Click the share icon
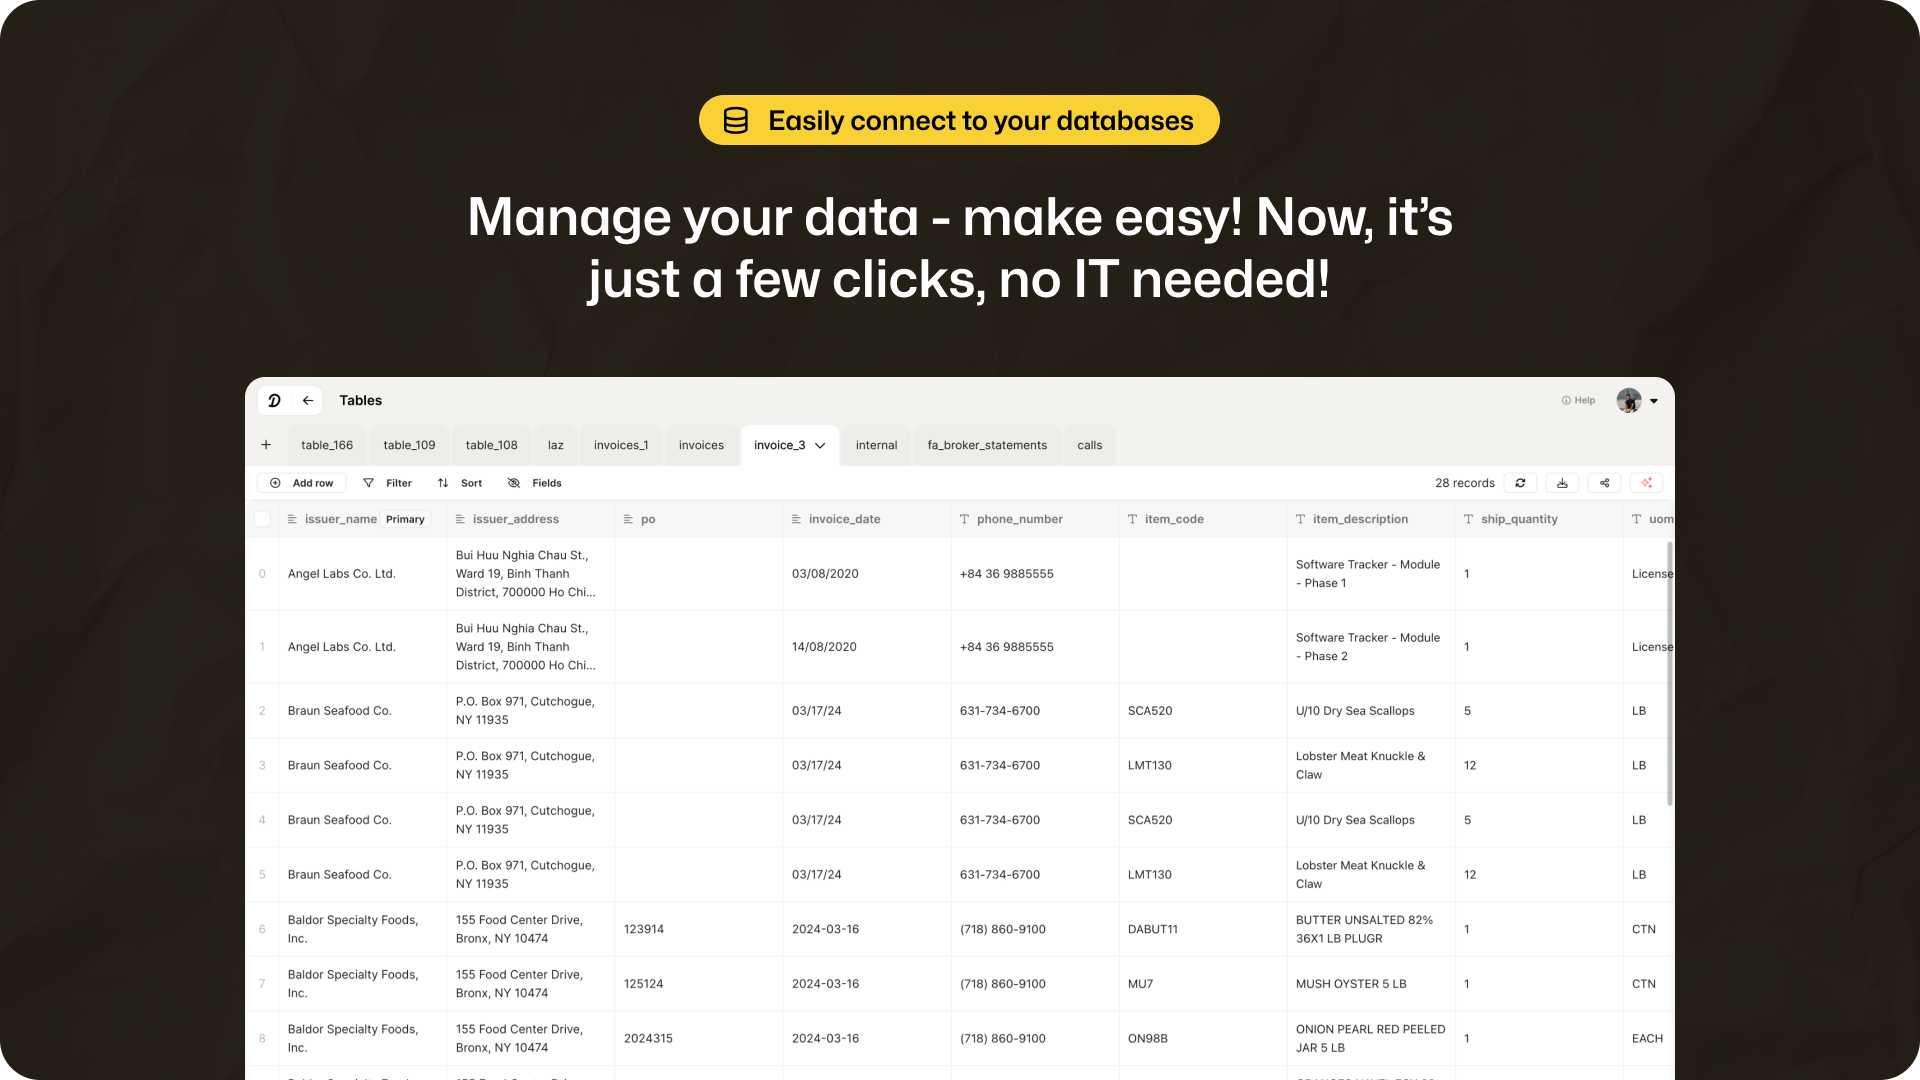This screenshot has height=1080, width=1920. (1605, 483)
